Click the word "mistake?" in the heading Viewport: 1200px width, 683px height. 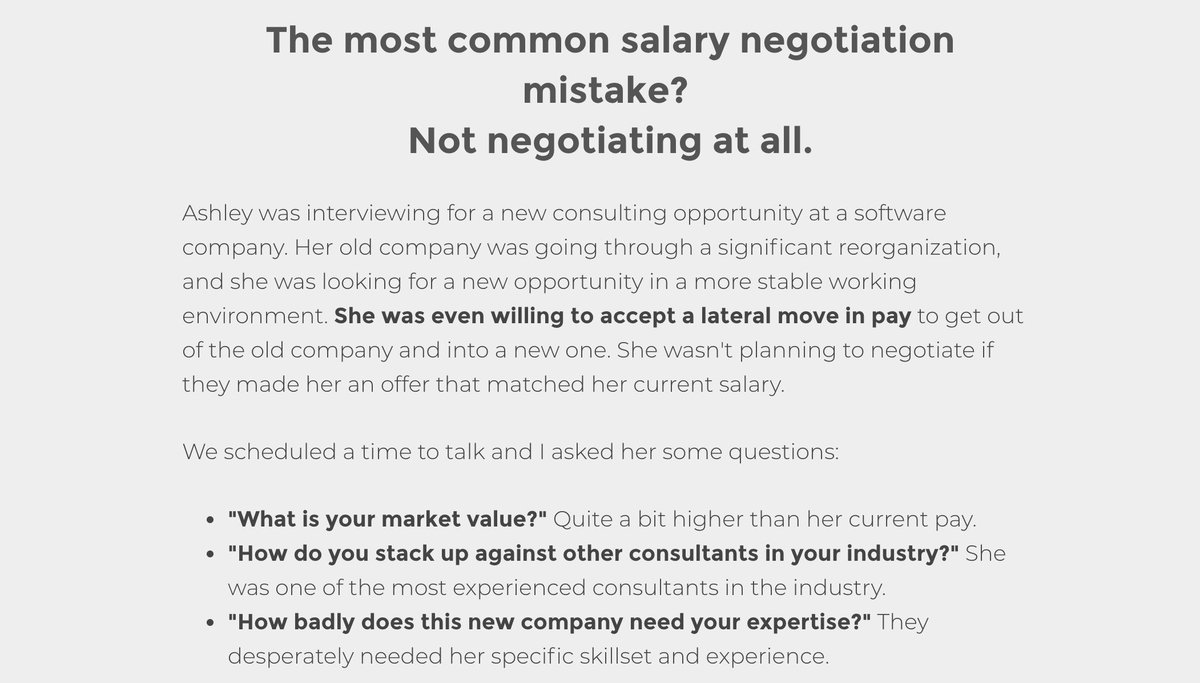(605, 92)
